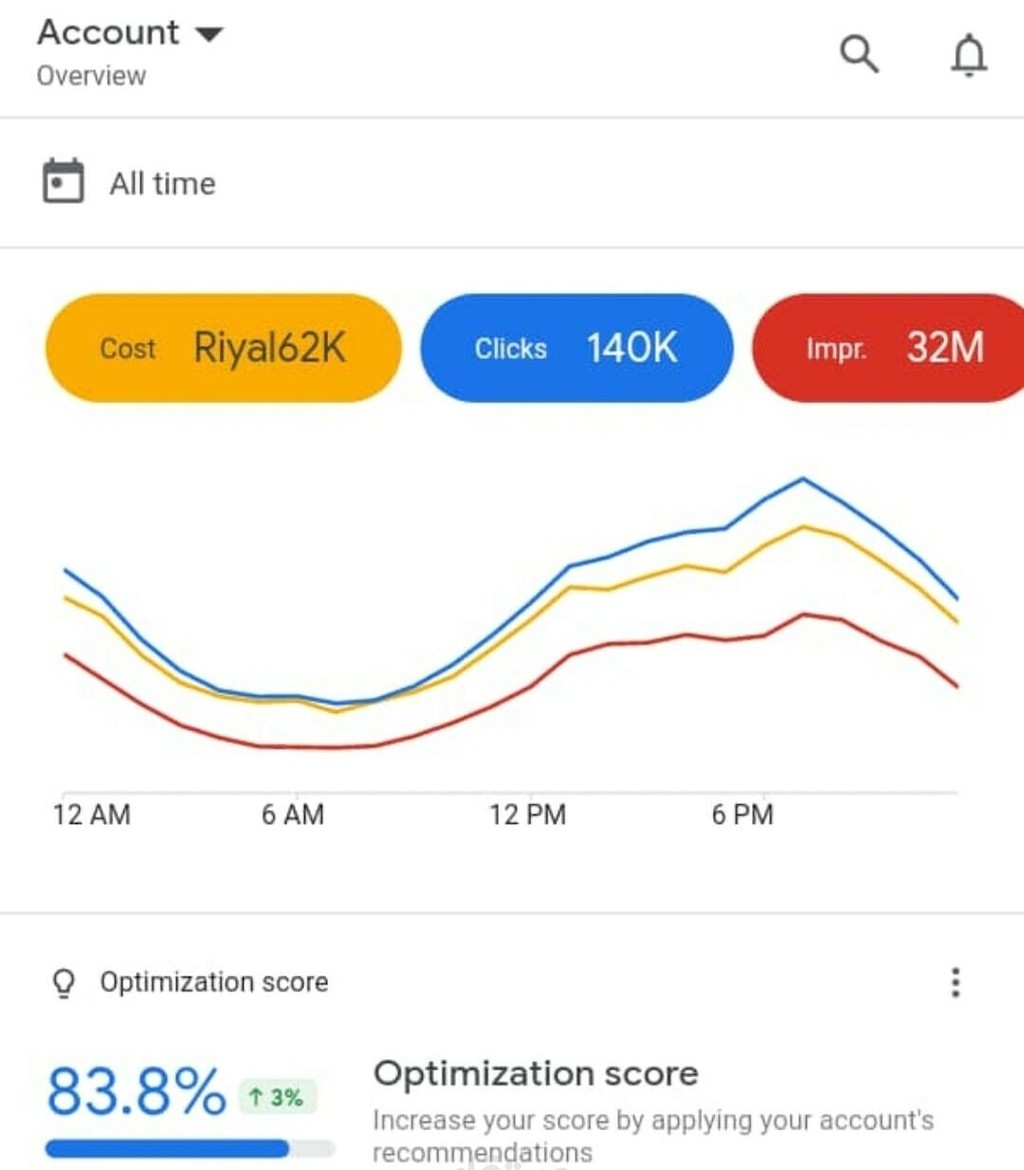The image size is (1024, 1170).
Task: Toggle the blue Clicks metric chip
Action: [576, 348]
